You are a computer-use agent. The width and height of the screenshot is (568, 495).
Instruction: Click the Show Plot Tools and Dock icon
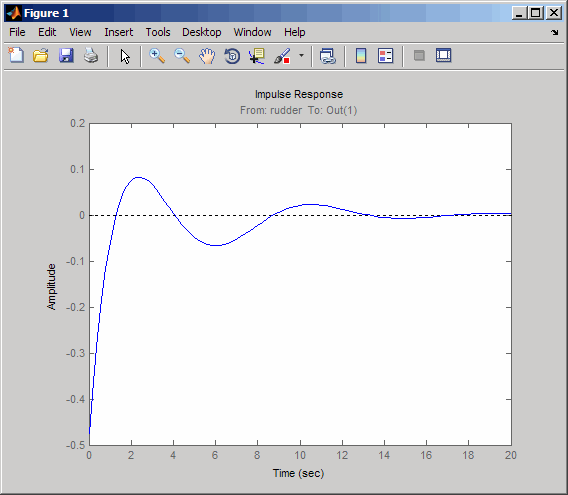(444, 56)
